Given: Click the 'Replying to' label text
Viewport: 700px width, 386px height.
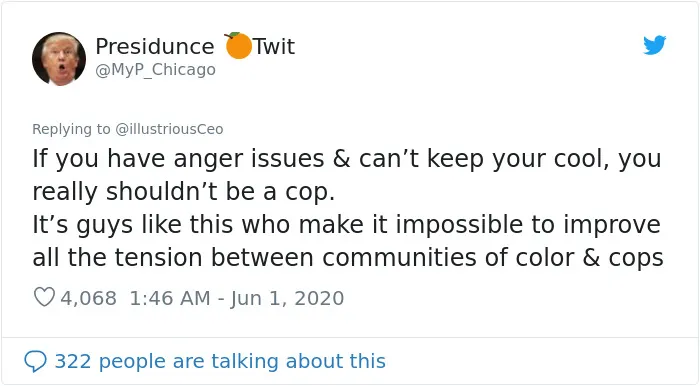Looking at the screenshot, I should pos(71,129).
